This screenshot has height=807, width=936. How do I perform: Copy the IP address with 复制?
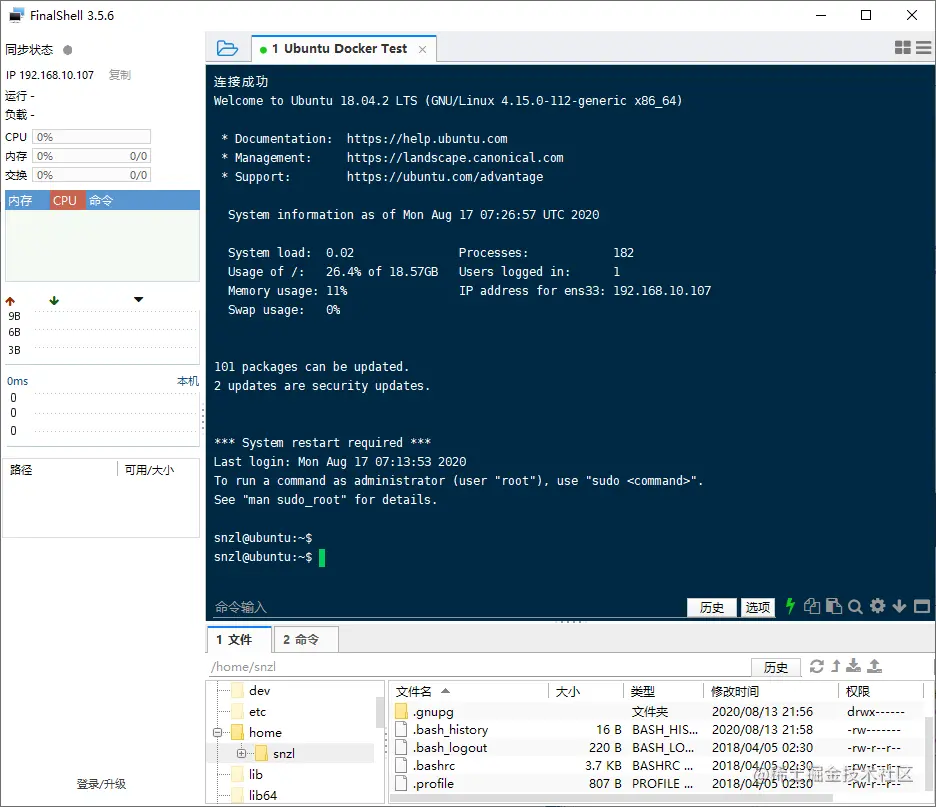tap(119, 75)
